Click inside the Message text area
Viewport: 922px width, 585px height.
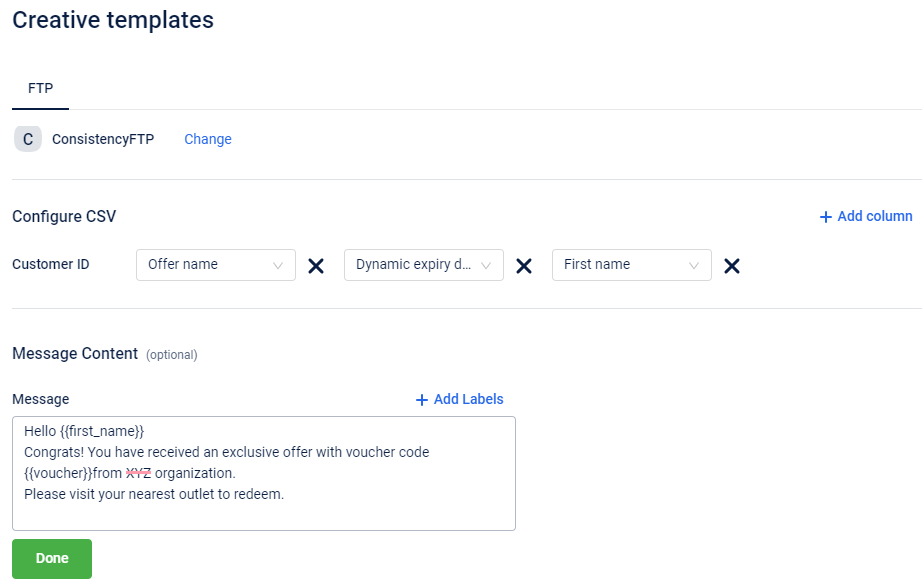click(x=264, y=473)
